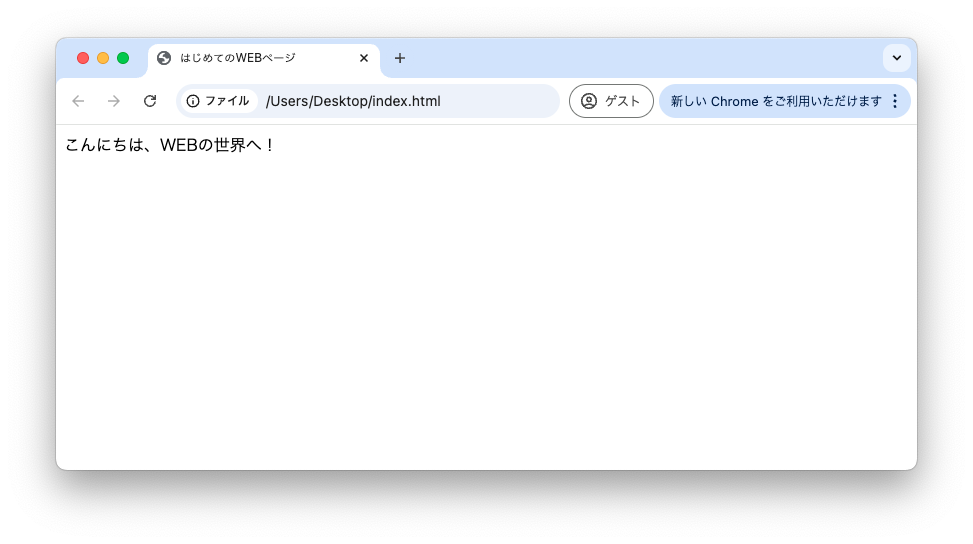Click the ゲスト profile button label
Screen dimensions: 973x544
coord(622,101)
